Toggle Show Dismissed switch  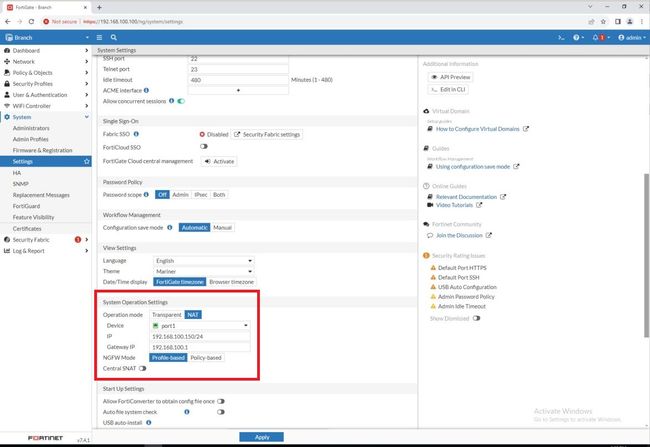476,318
